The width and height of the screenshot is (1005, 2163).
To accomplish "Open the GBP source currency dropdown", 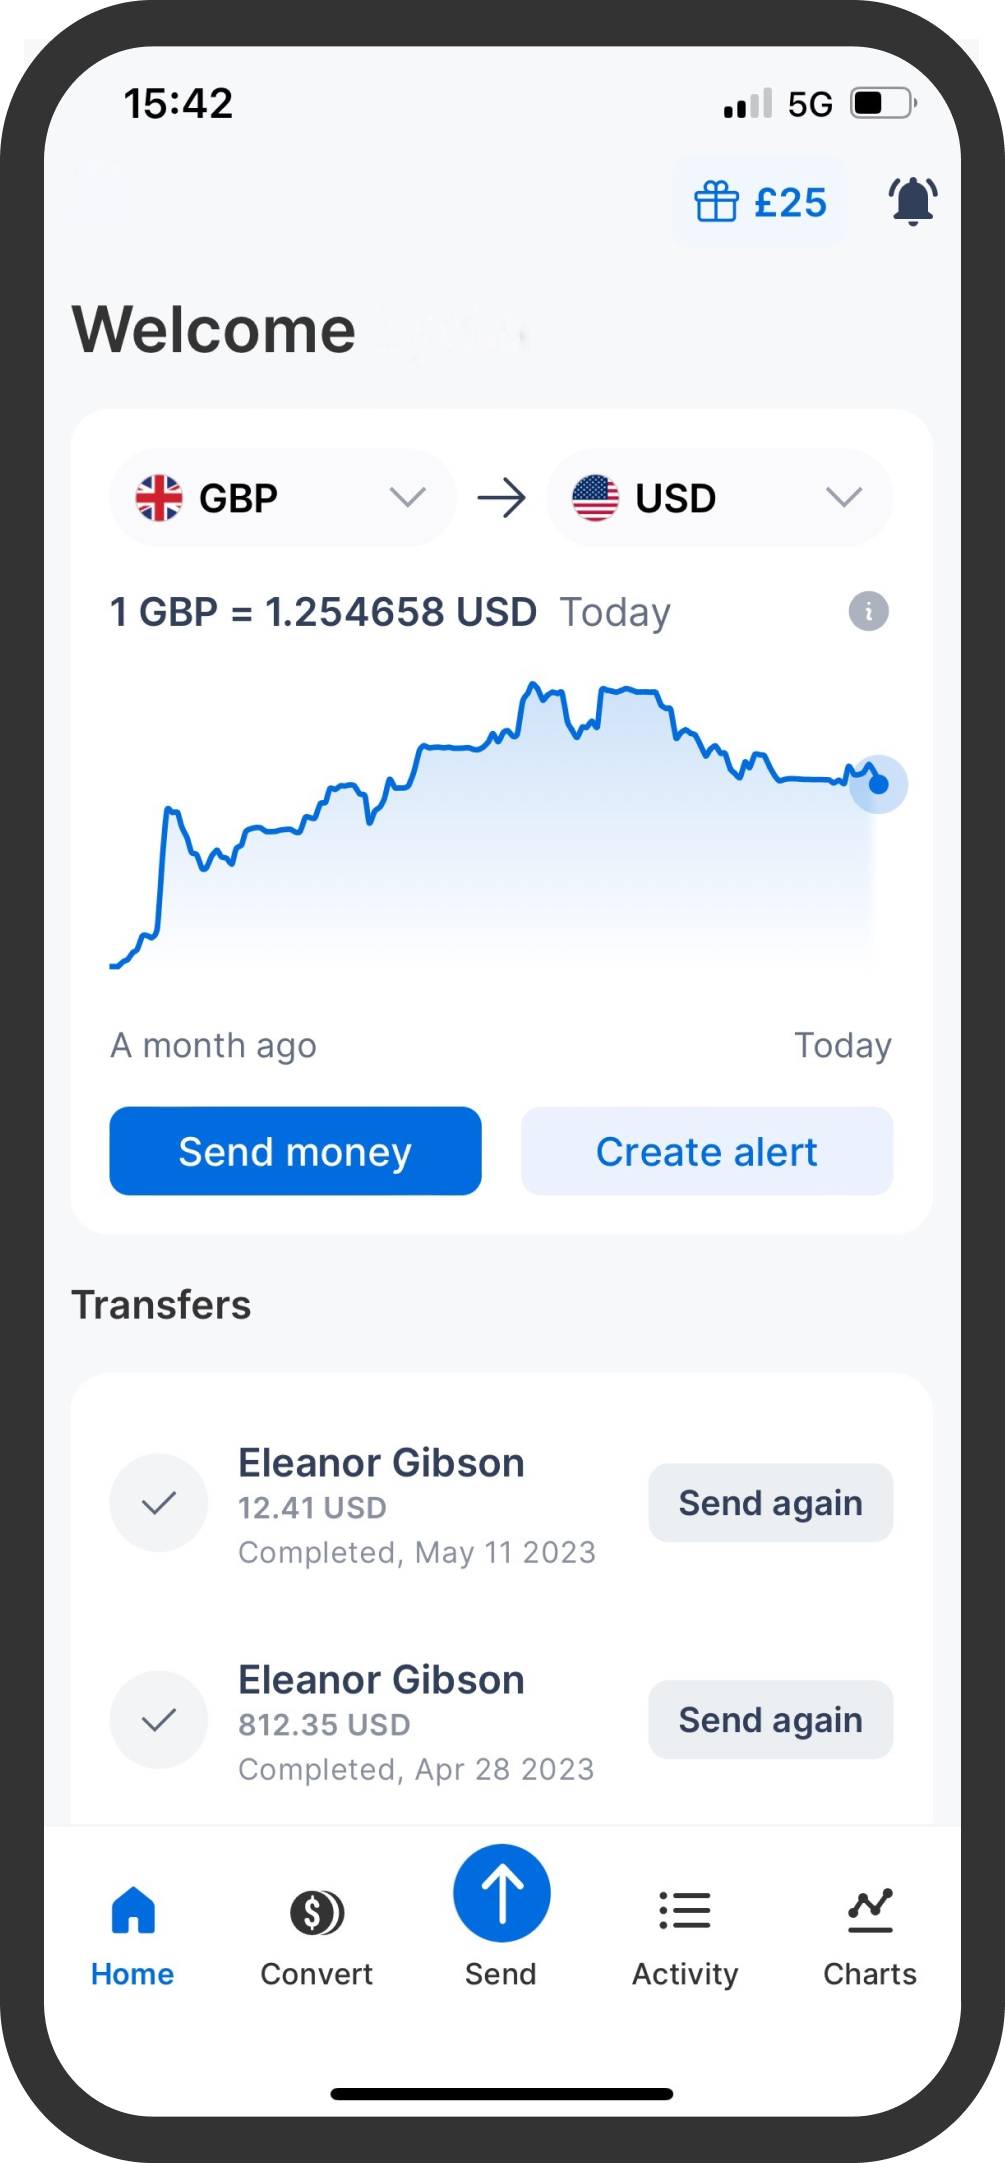I will coord(282,498).
